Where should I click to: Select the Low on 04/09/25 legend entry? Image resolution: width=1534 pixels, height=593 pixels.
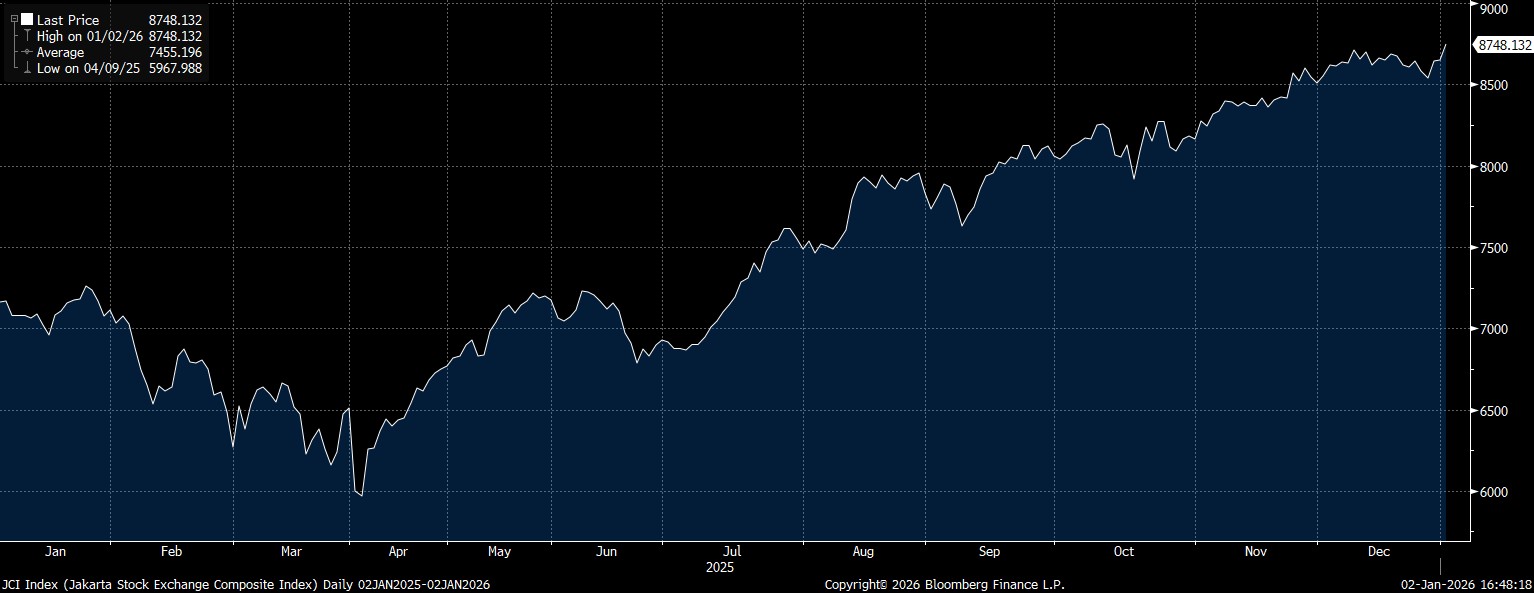[x=88, y=68]
